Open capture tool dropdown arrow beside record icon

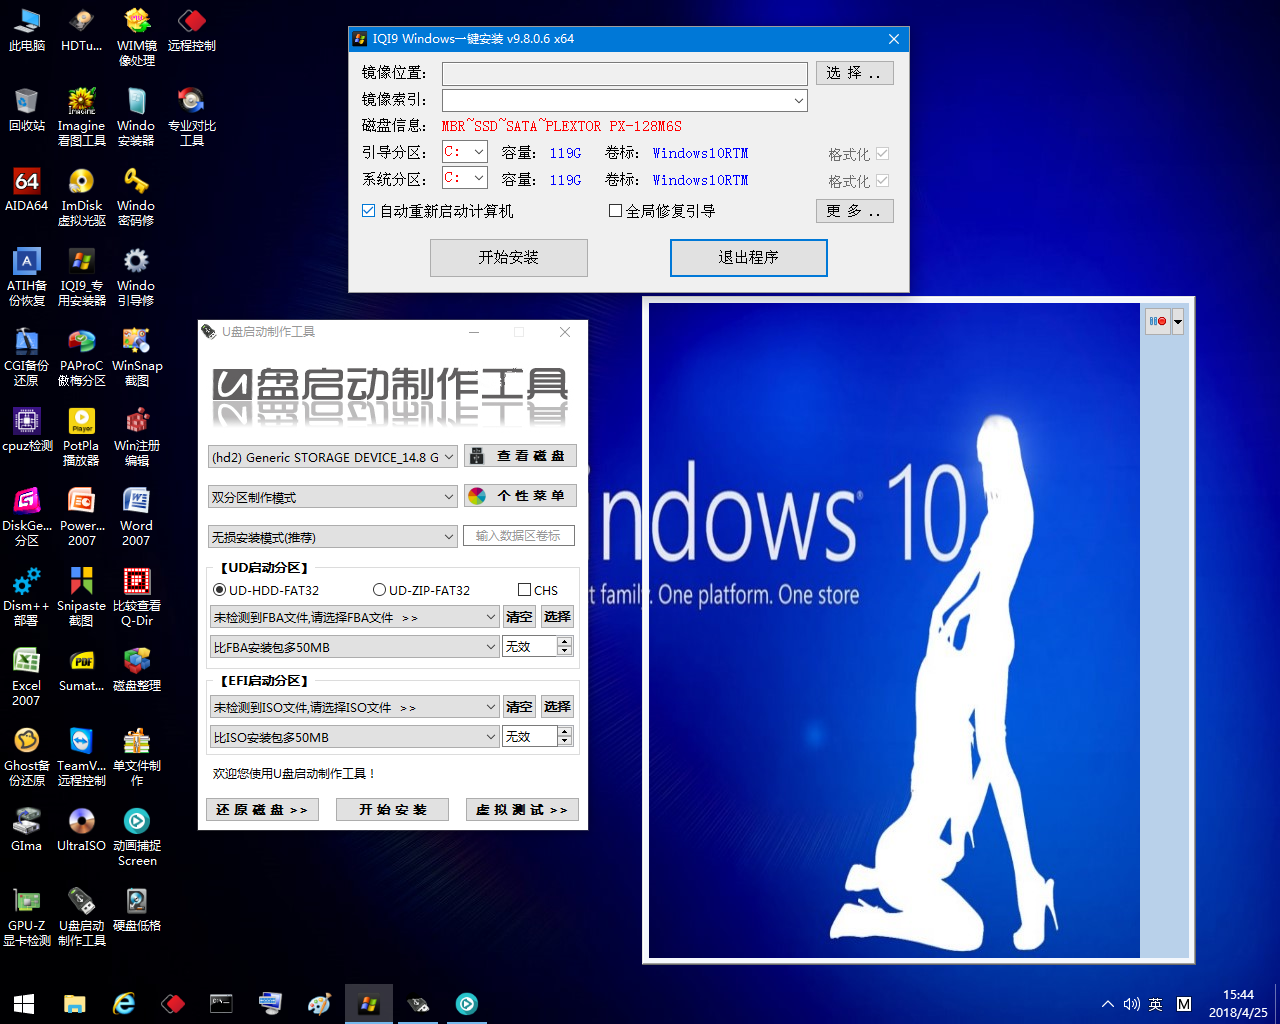1178,321
